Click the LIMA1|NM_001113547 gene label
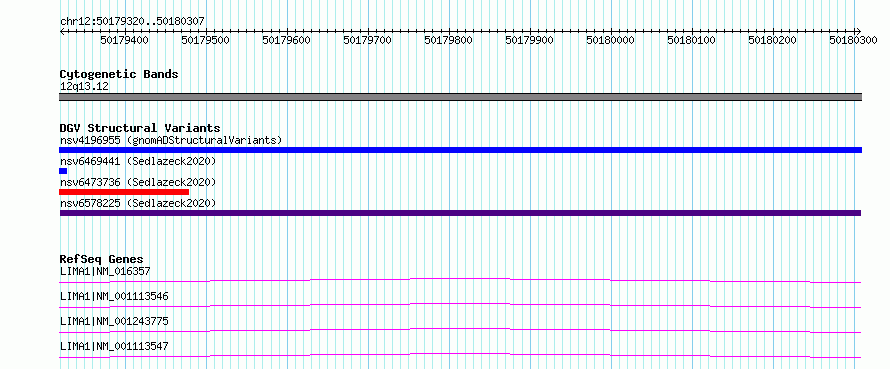890x369 pixels. pos(114,346)
